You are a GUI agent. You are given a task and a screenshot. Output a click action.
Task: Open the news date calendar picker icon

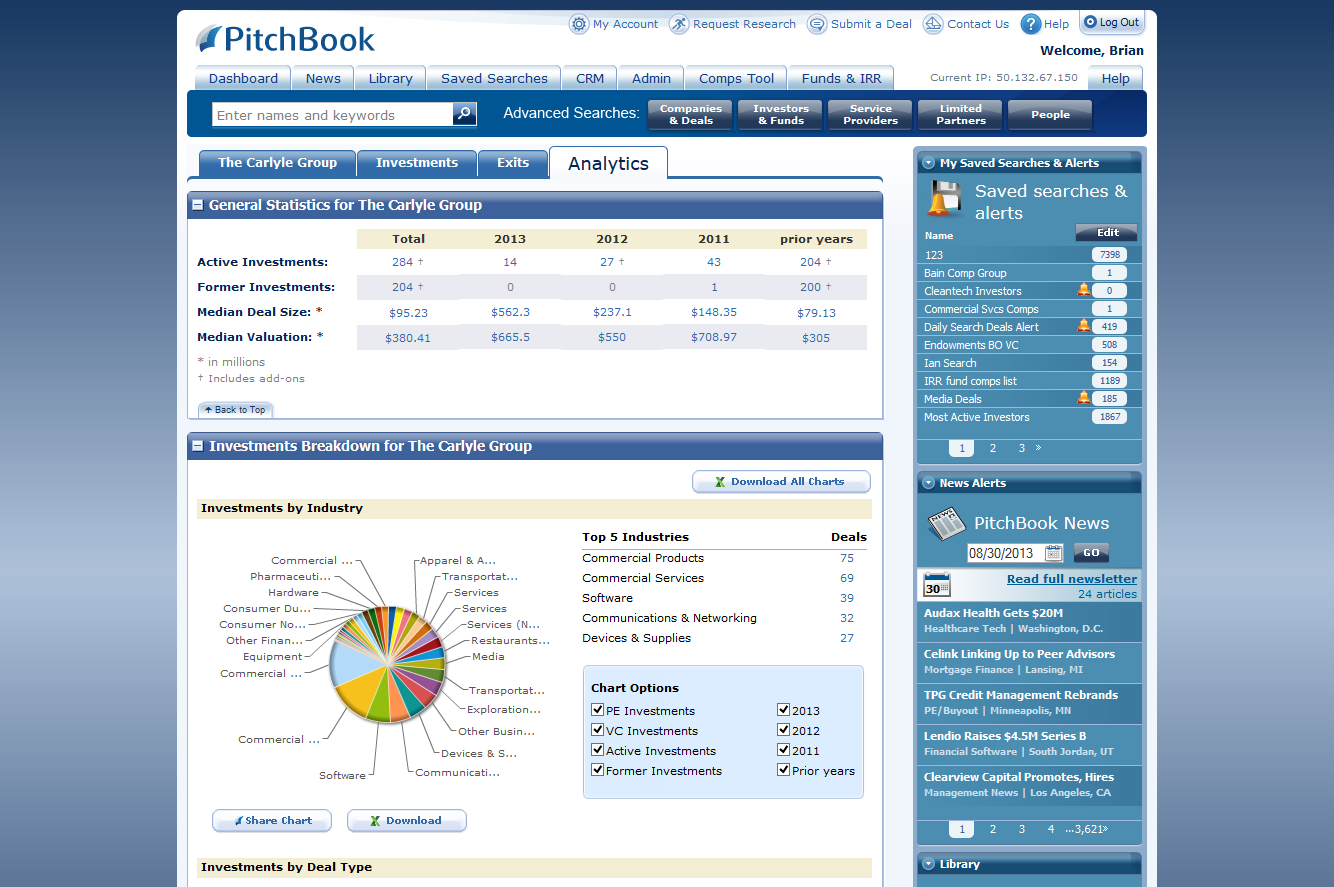pos(1054,553)
